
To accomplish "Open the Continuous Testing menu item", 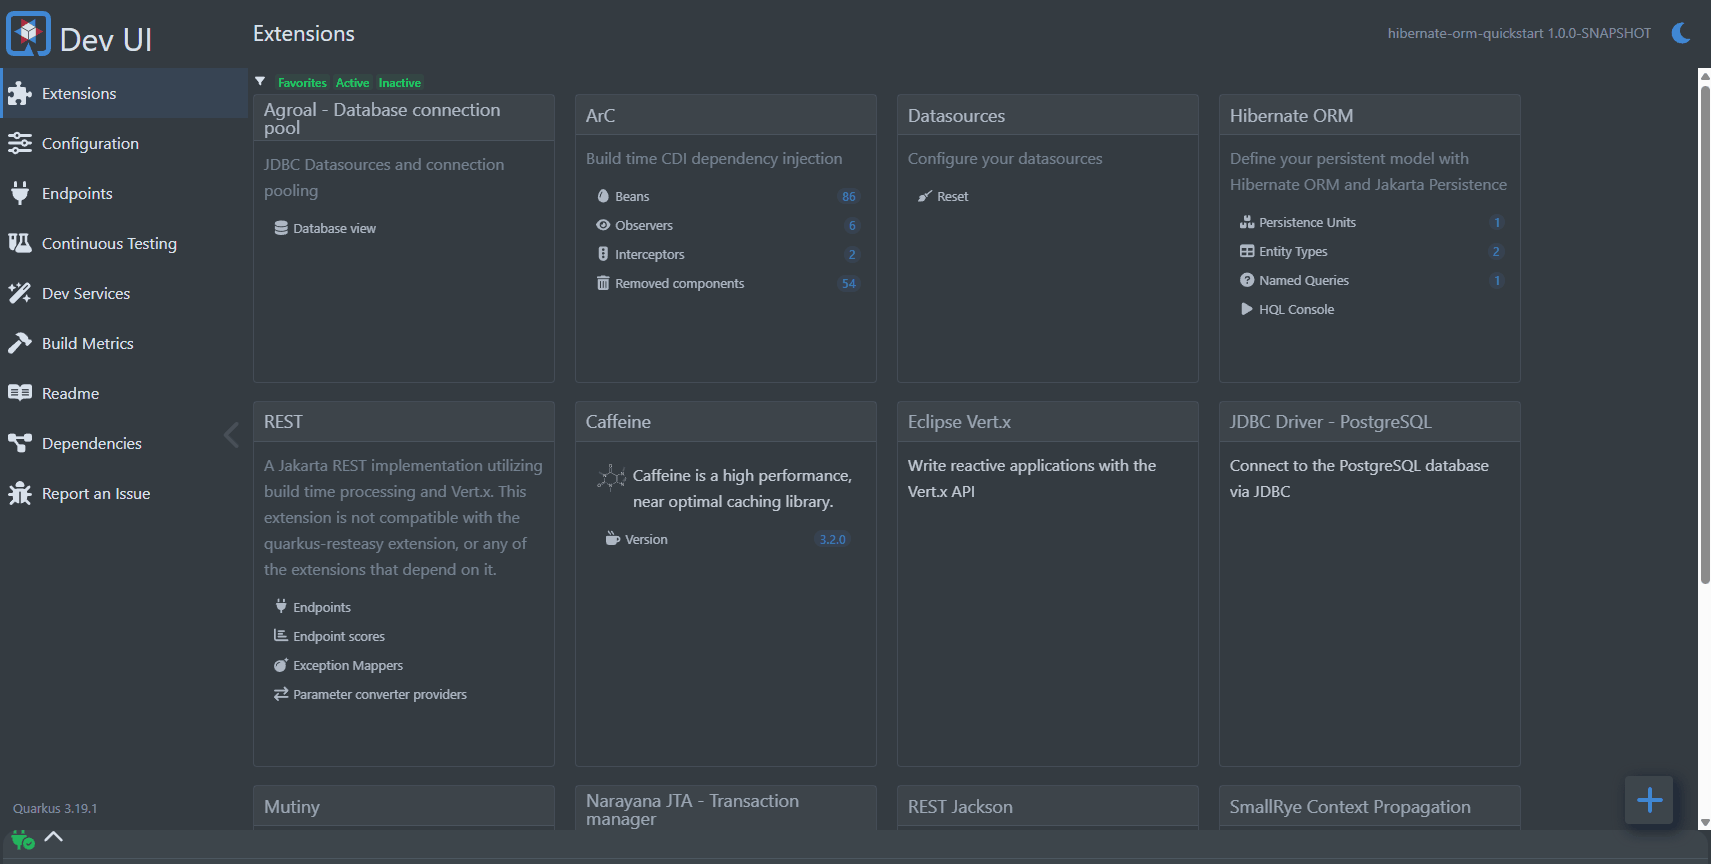I will click(x=124, y=243).
